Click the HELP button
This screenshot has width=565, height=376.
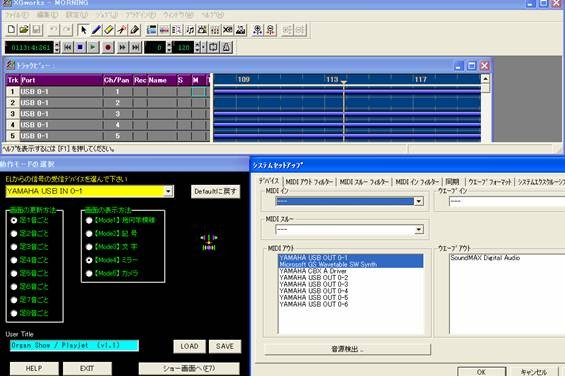point(34,368)
